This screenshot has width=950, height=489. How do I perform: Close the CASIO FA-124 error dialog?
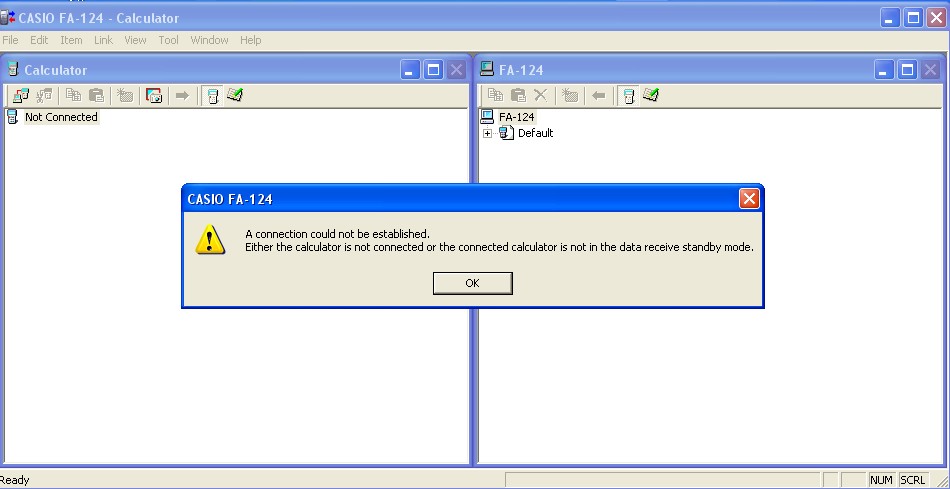tap(749, 198)
